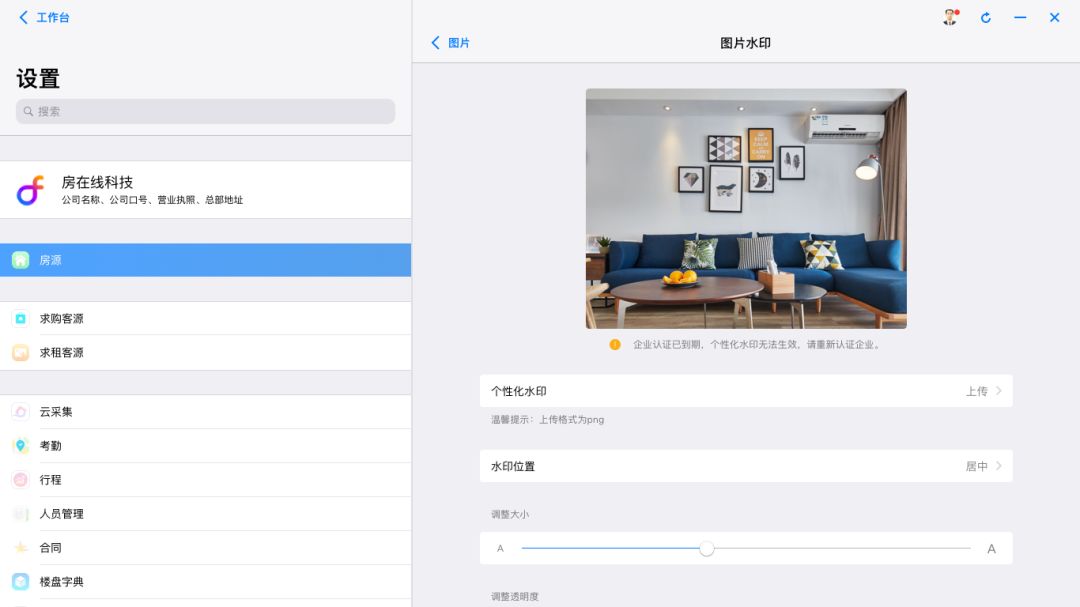Click the back chevron beside 图片
The width and height of the screenshot is (1080, 607).
tap(435, 43)
